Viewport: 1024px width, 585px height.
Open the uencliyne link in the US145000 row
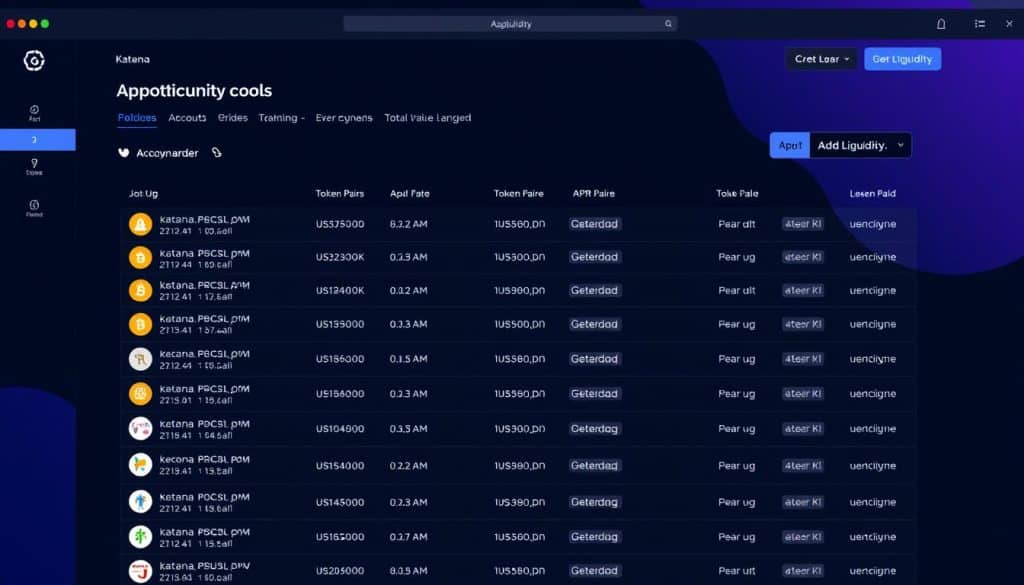[872, 502]
